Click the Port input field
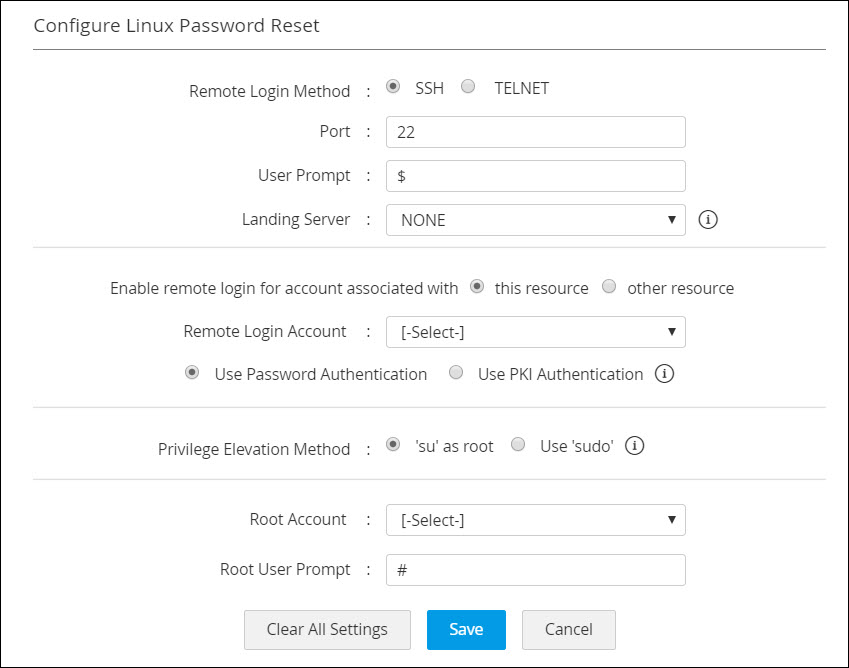The height and width of the screenshot is (668, 849). 535,132
